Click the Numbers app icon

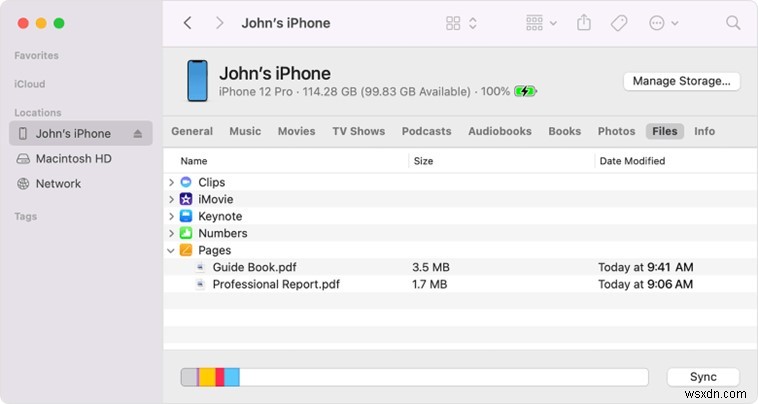pos(186,233)
